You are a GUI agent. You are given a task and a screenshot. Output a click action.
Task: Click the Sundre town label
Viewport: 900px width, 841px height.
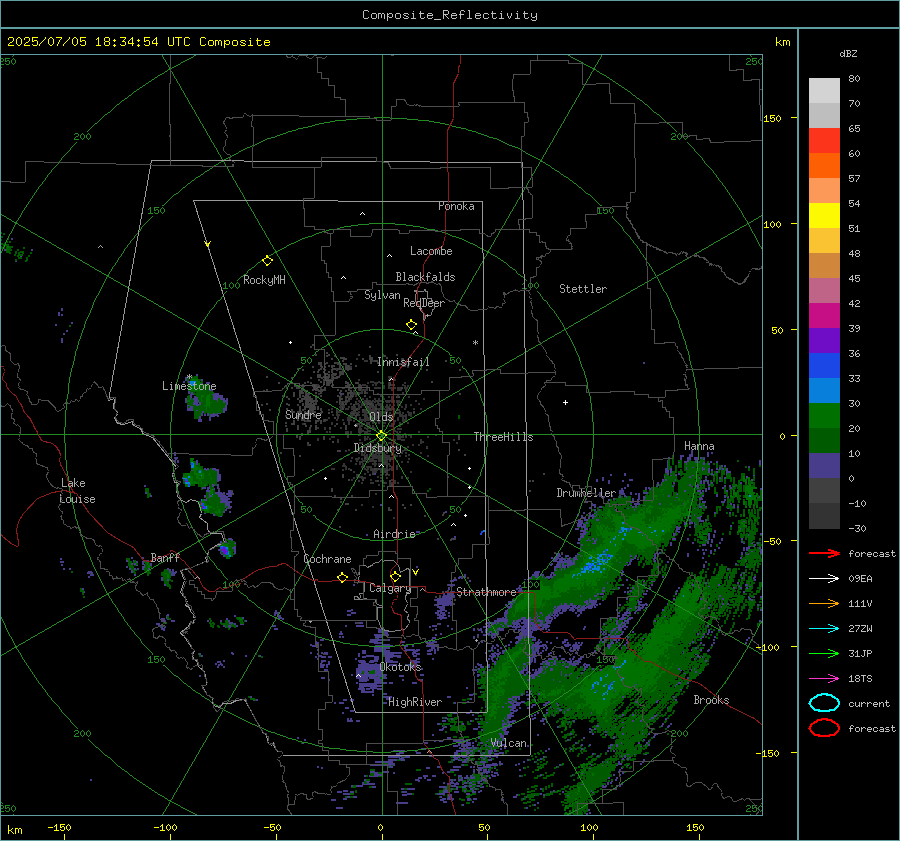(x=303, y=414)
